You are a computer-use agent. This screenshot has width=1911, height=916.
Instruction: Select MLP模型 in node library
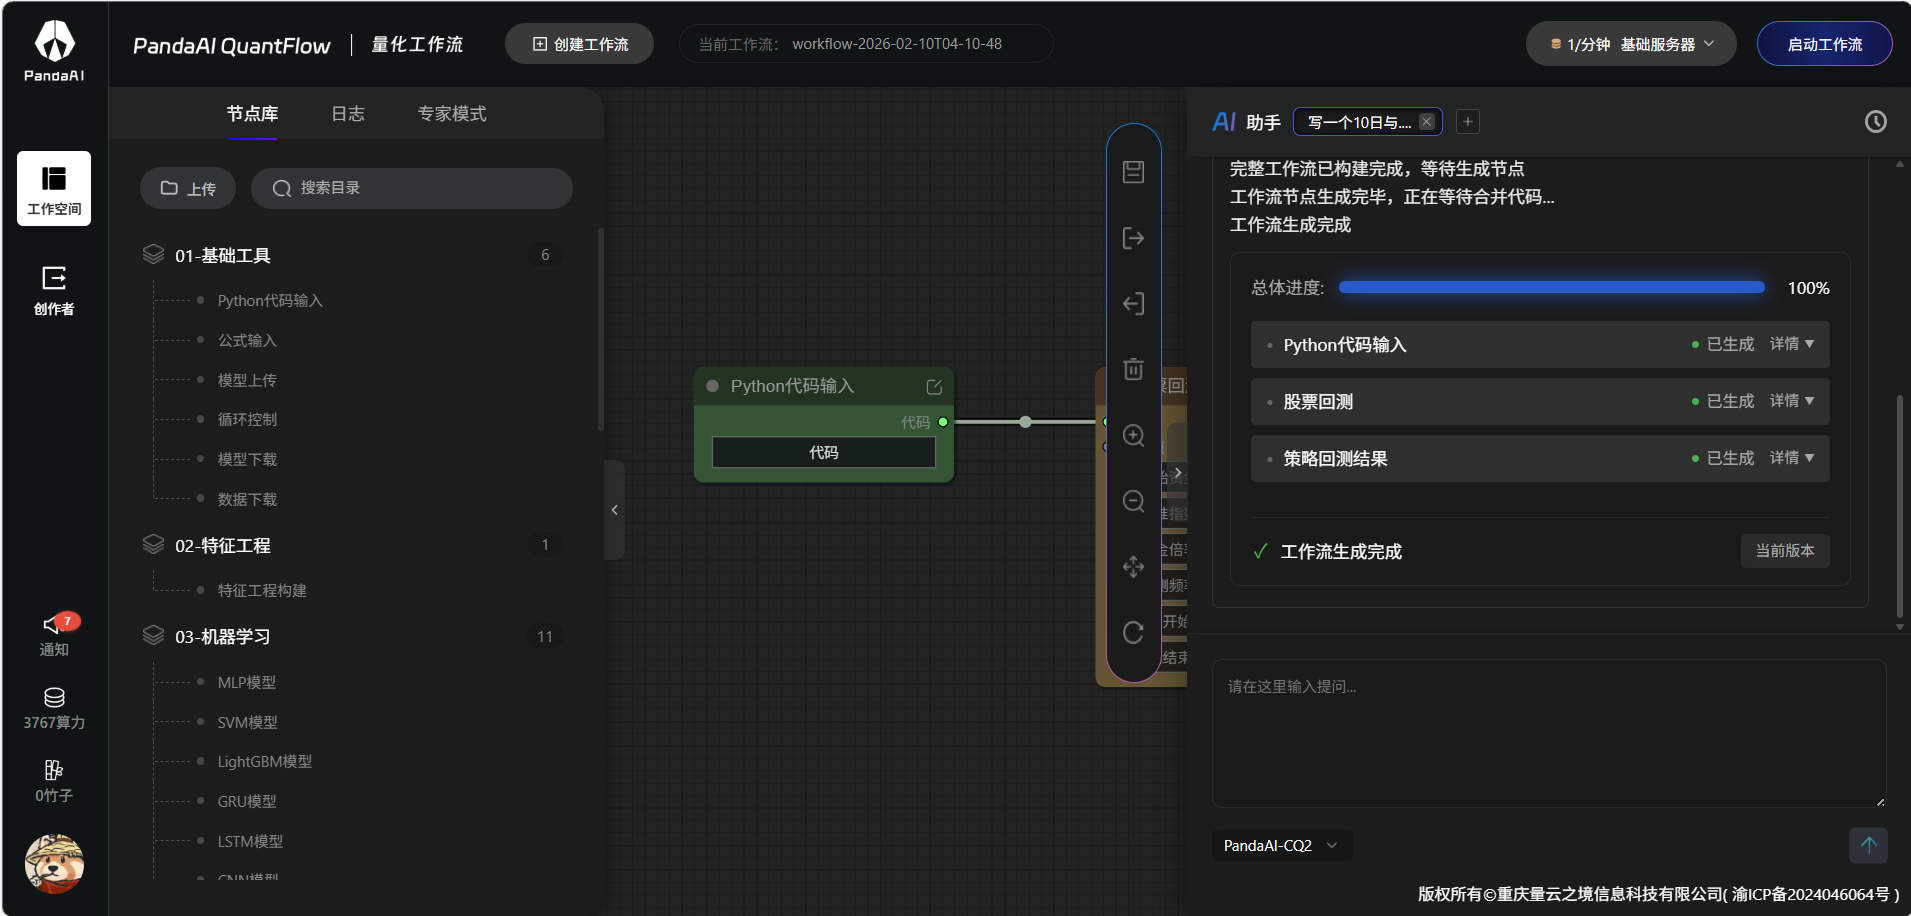[x=247, y=682]
